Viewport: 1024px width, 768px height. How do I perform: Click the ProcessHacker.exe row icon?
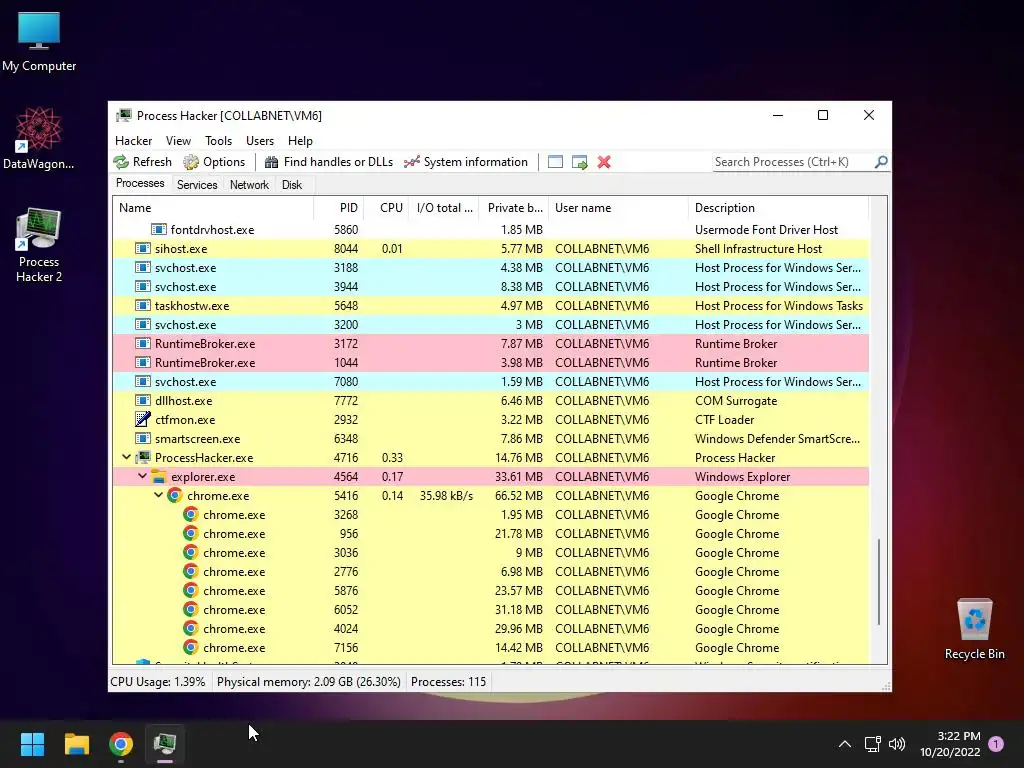143,457
